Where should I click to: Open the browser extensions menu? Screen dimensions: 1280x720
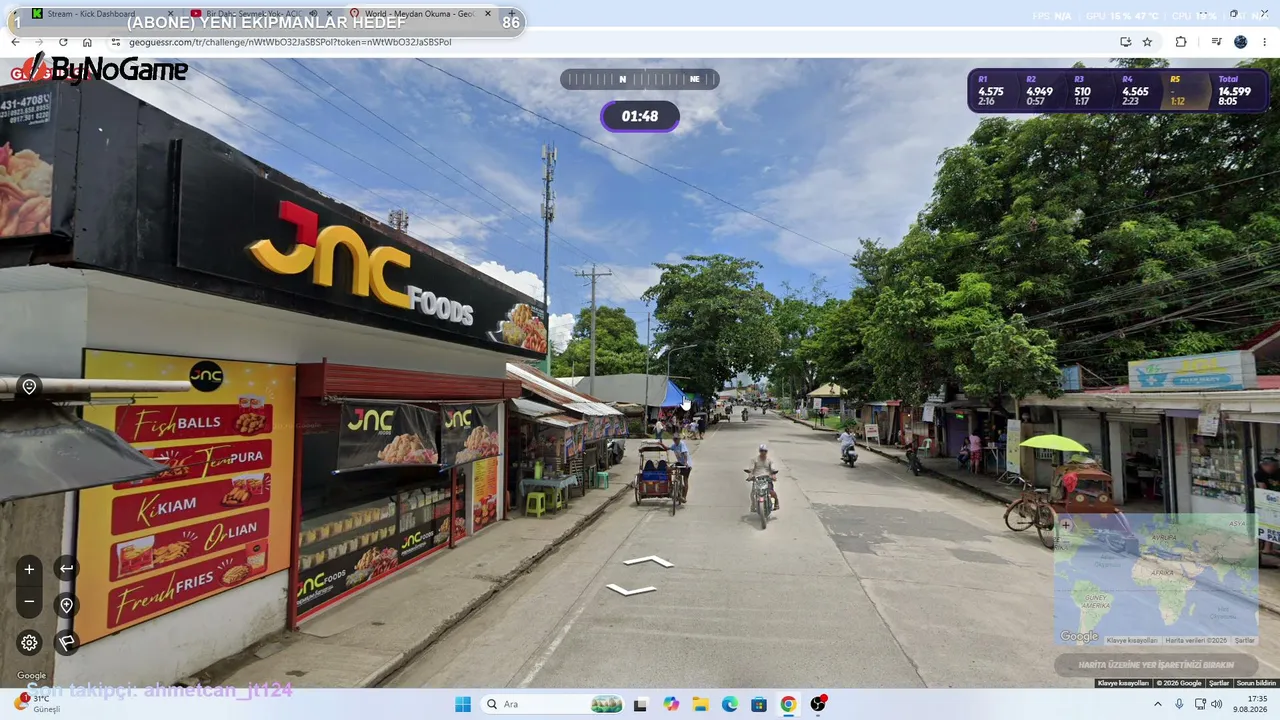pyautogui.click(x=1181, y=42)
